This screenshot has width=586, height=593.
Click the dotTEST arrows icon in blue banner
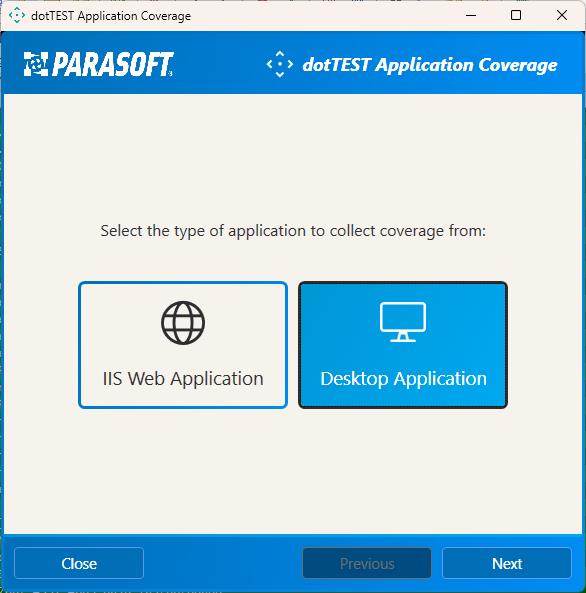[x=280, y=64]
